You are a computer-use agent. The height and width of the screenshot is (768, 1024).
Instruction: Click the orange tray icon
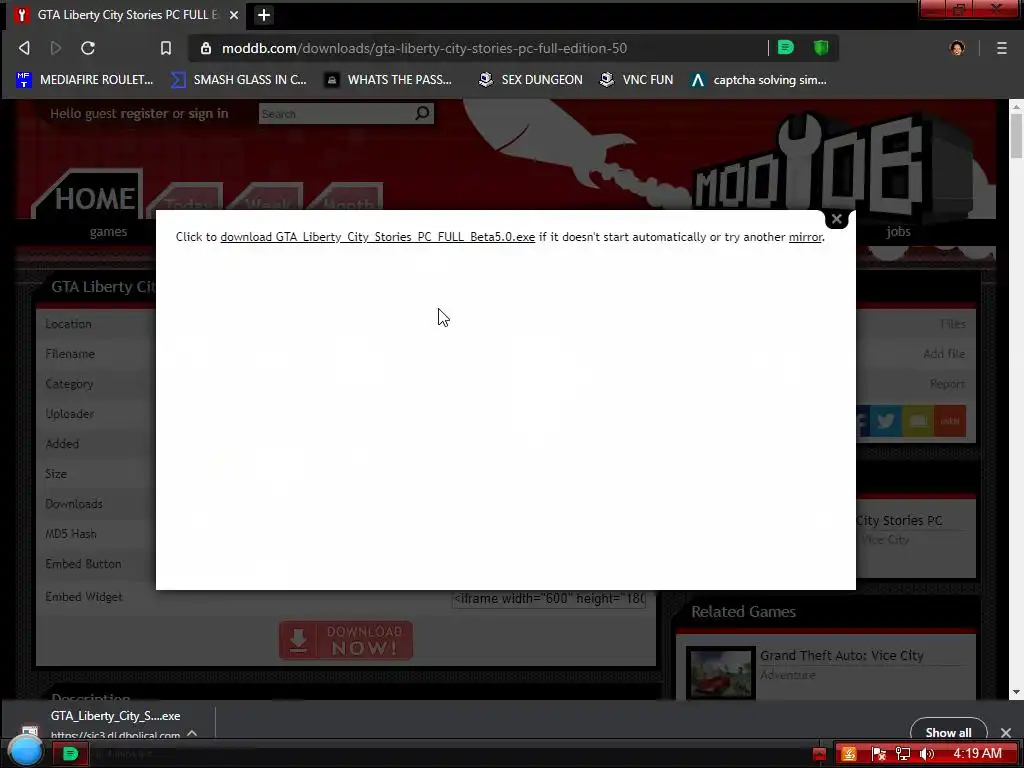click(x=848, y=754)
